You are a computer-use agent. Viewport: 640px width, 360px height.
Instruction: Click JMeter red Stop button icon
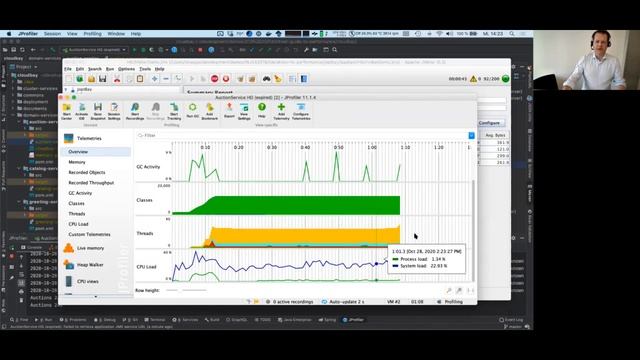coord(215,79)
